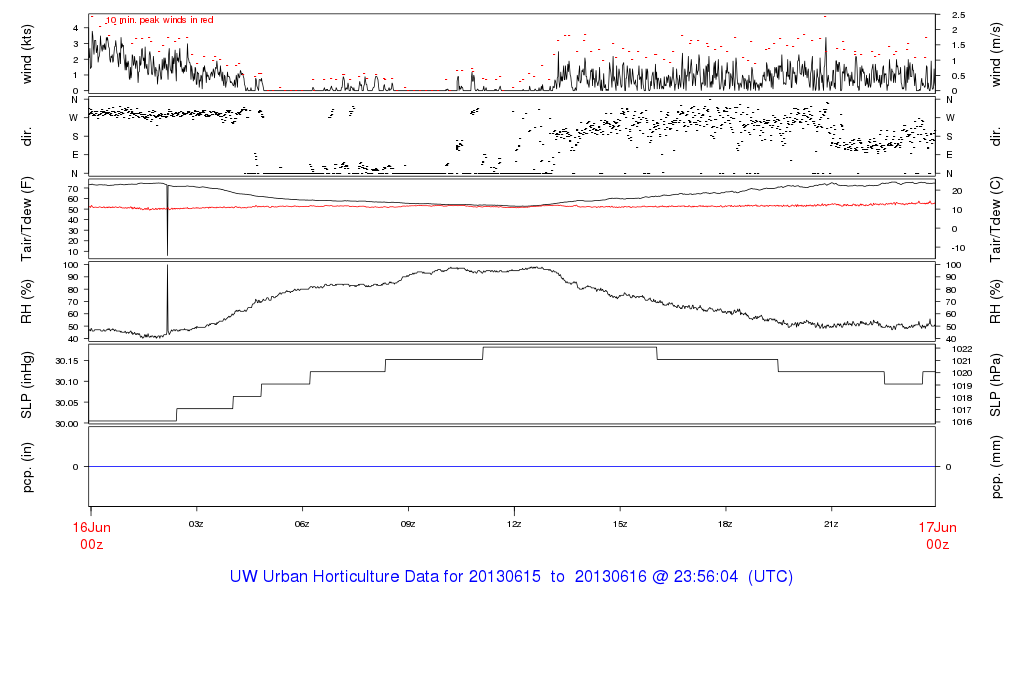Viewport: 1024px width, 700px height.
Task: Click the 'pcp. (in)' axis label
Action: coord(27,467)
